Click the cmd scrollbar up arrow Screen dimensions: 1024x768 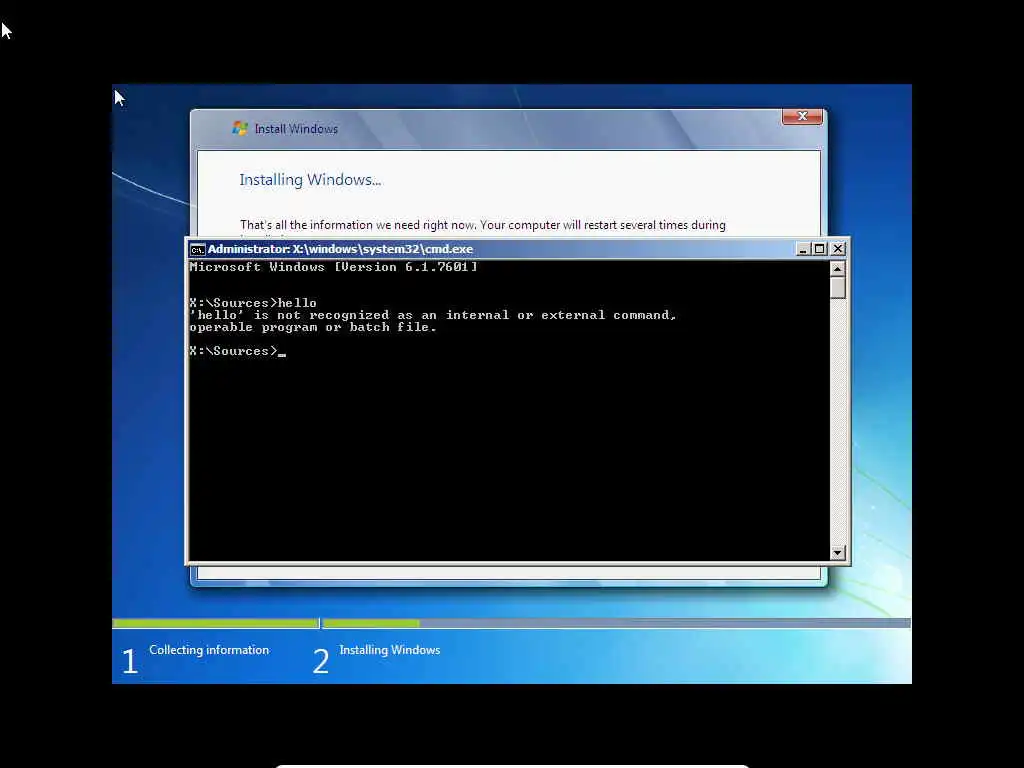tap(837, 268)
